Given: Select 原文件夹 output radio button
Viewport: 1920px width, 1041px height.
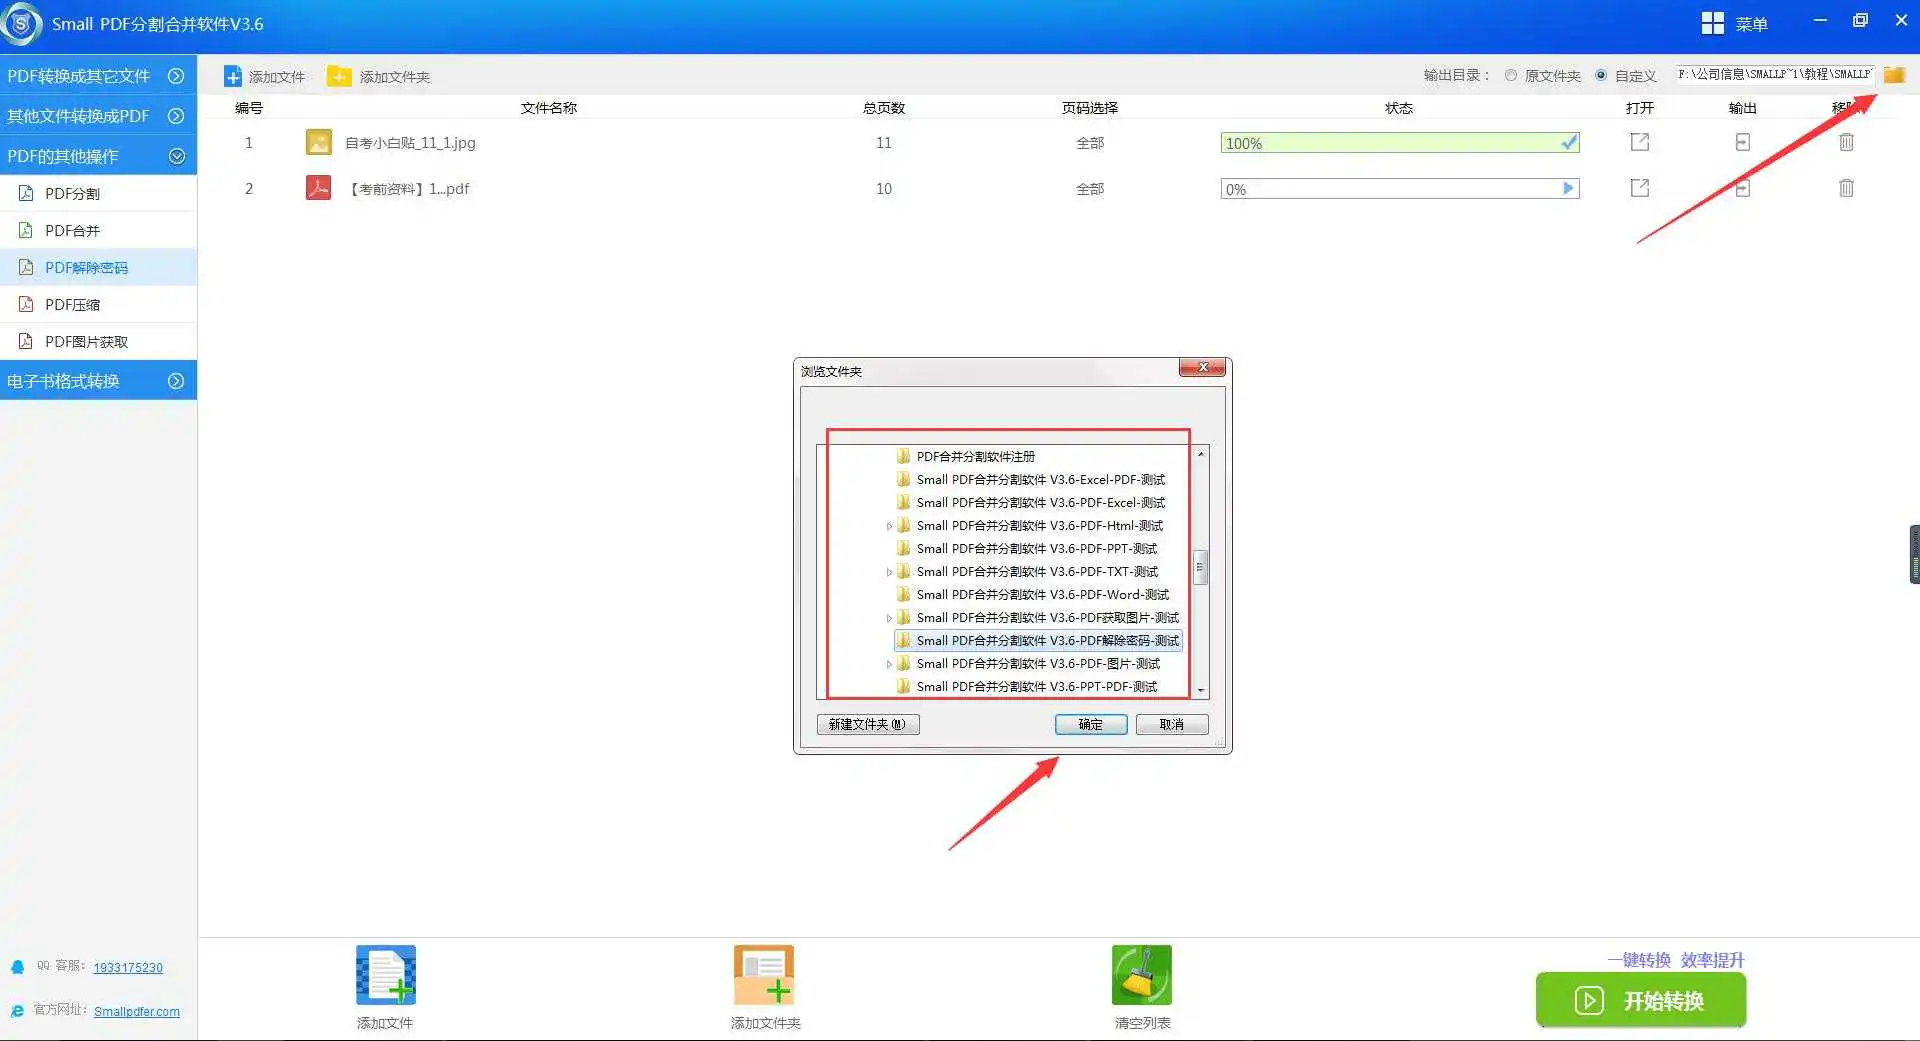Looking at the screenshot, I should tap(1511, 75).
